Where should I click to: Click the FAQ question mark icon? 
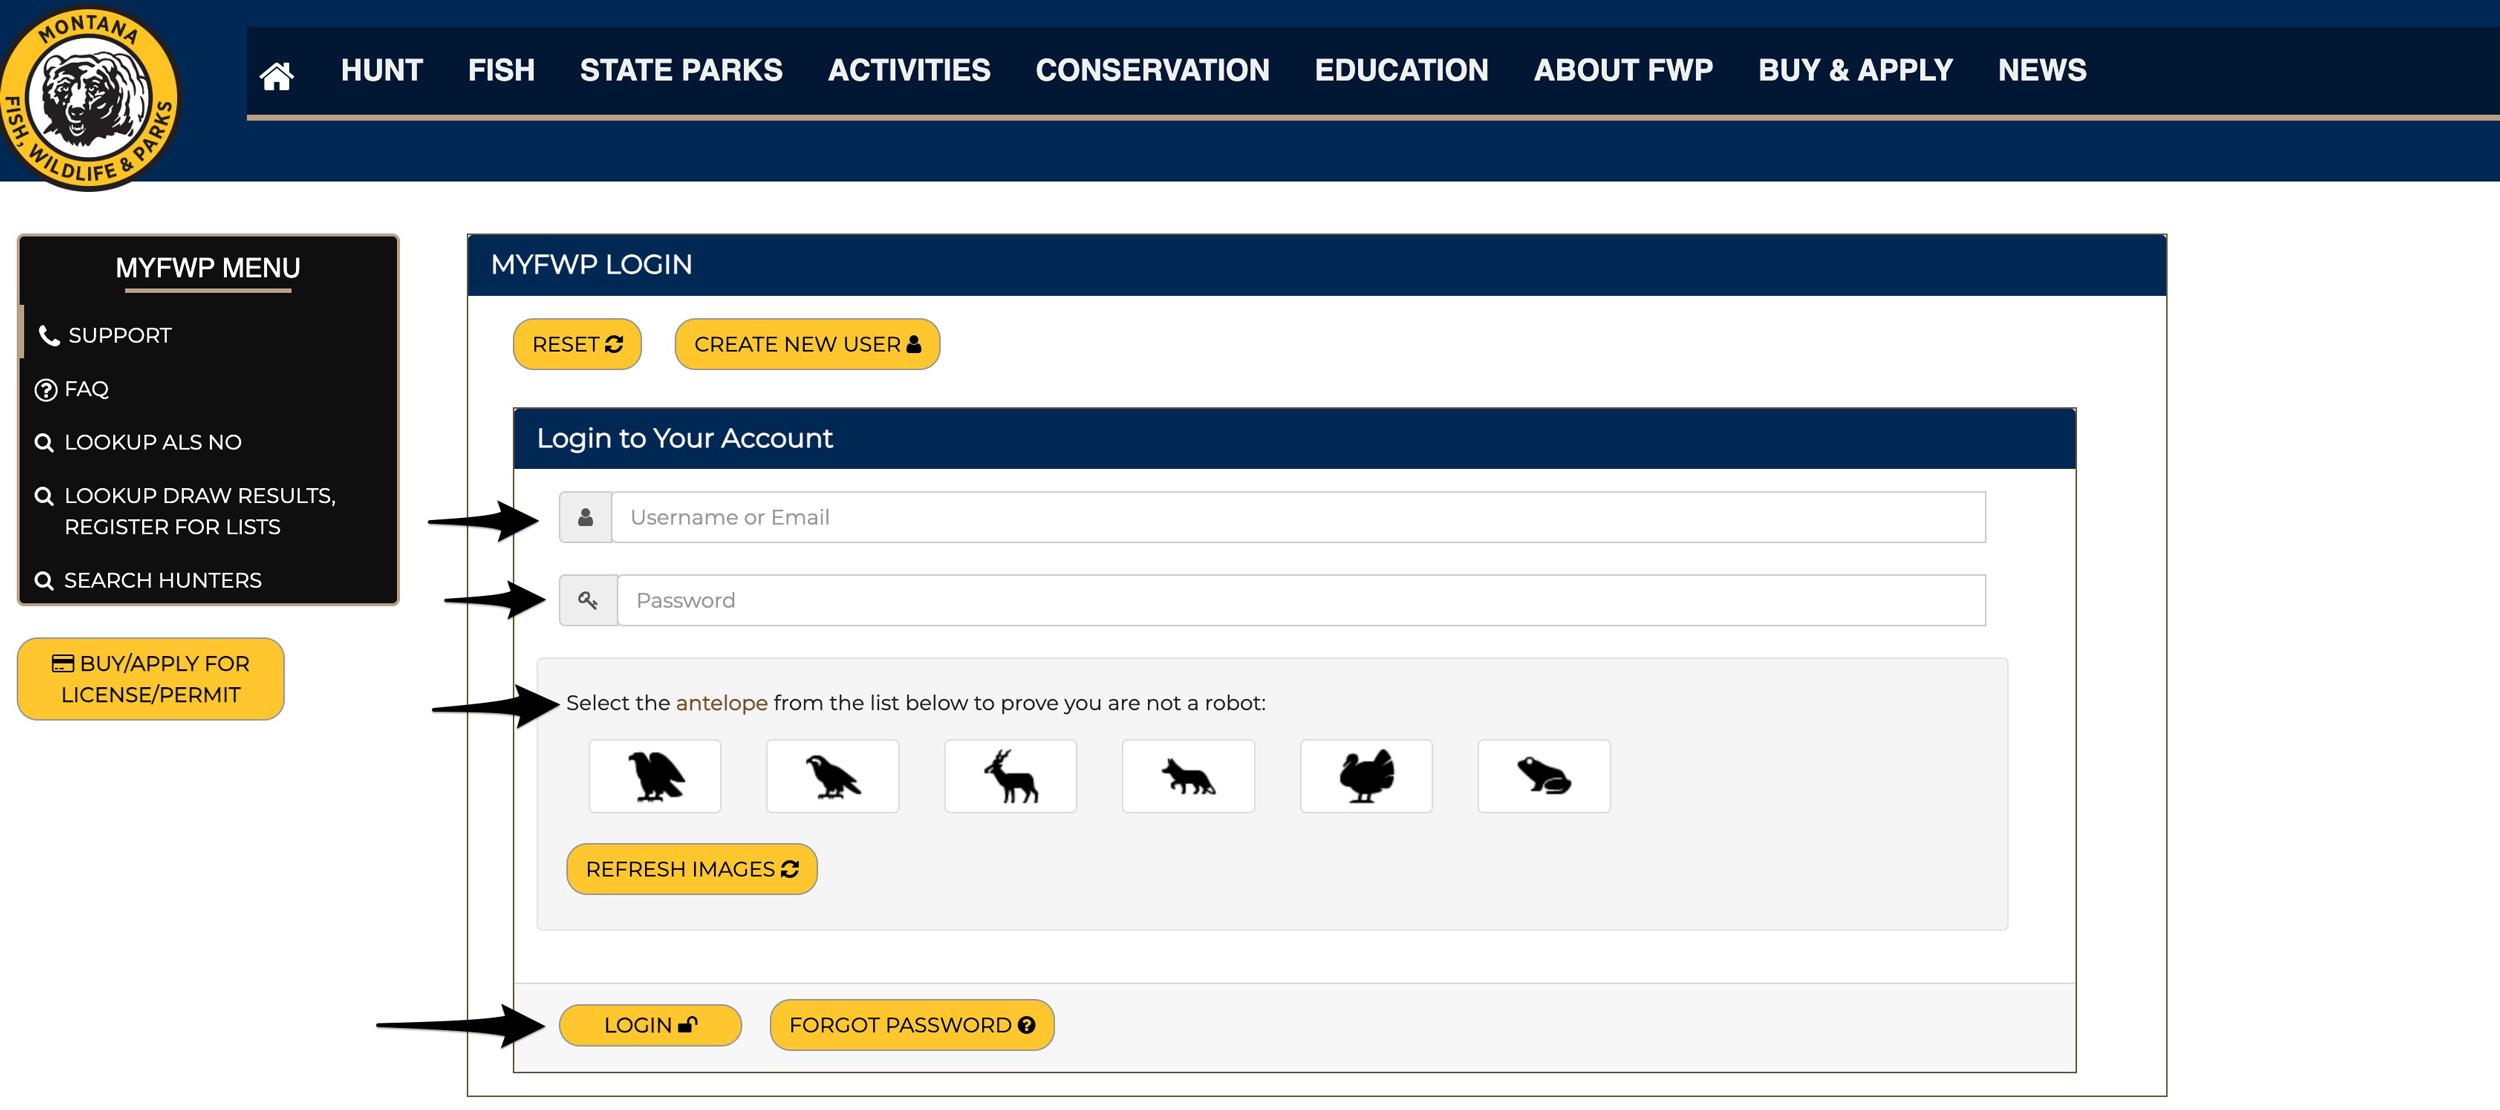click(x=43, y=388)
